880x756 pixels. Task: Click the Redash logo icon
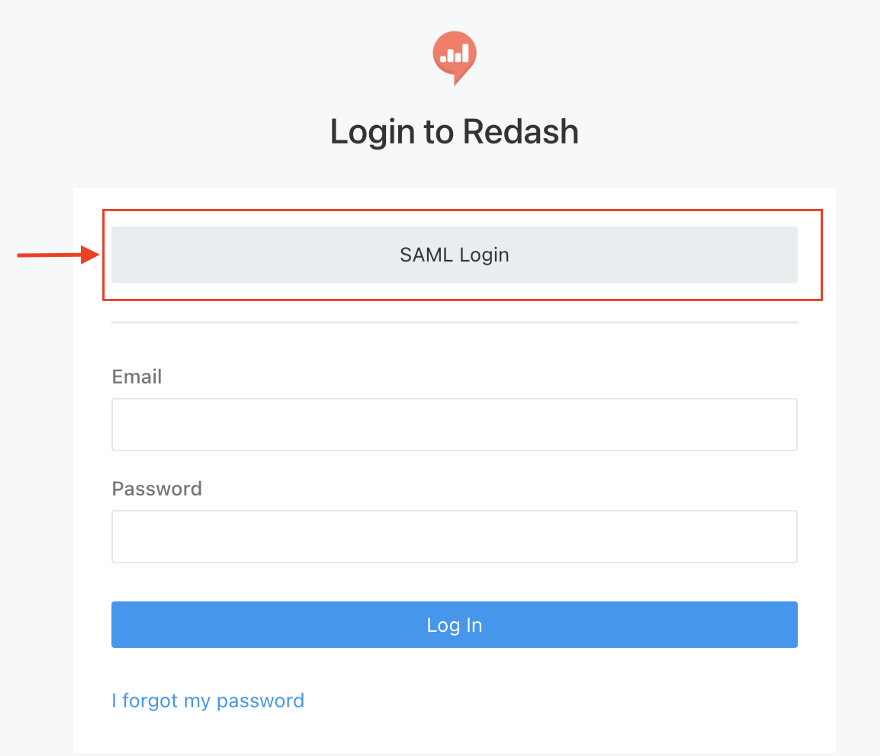454,56
